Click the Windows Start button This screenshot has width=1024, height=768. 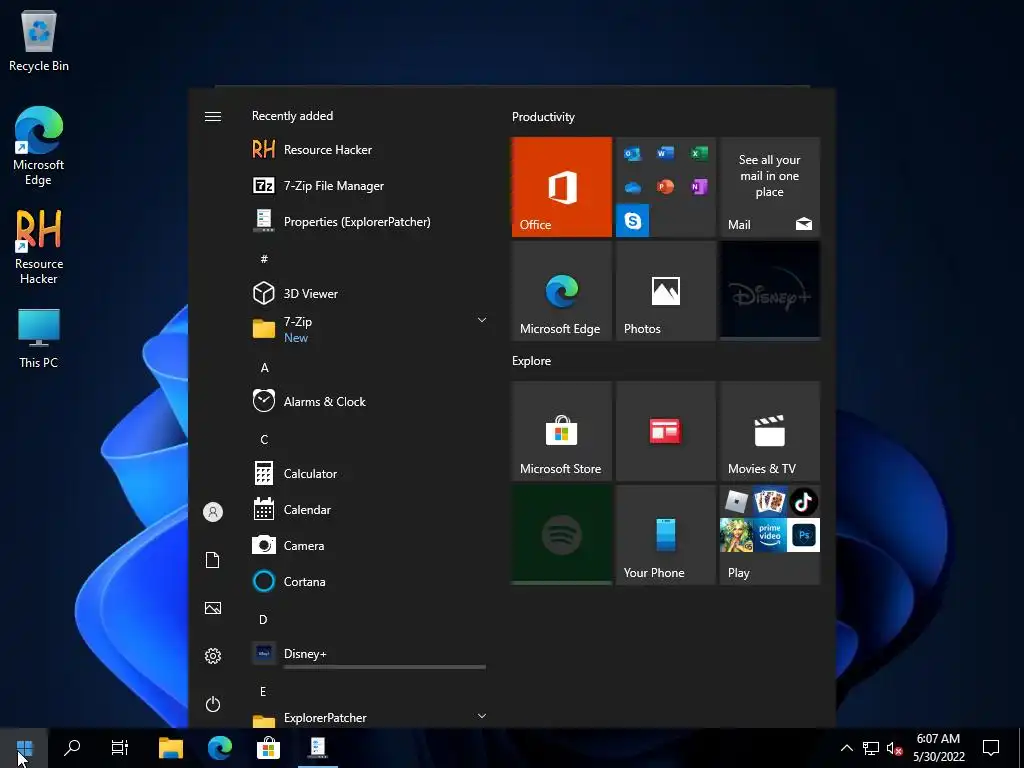24,748
